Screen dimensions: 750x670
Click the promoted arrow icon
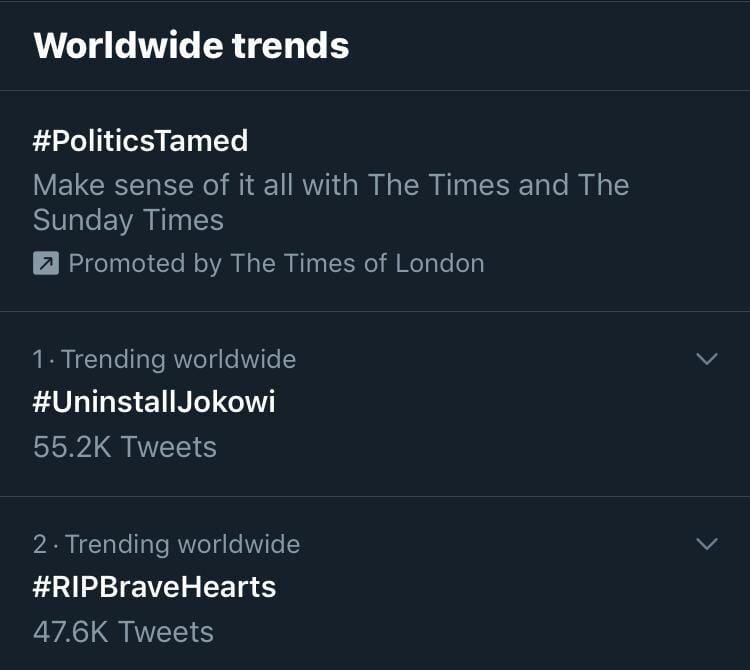pos(46,264)
